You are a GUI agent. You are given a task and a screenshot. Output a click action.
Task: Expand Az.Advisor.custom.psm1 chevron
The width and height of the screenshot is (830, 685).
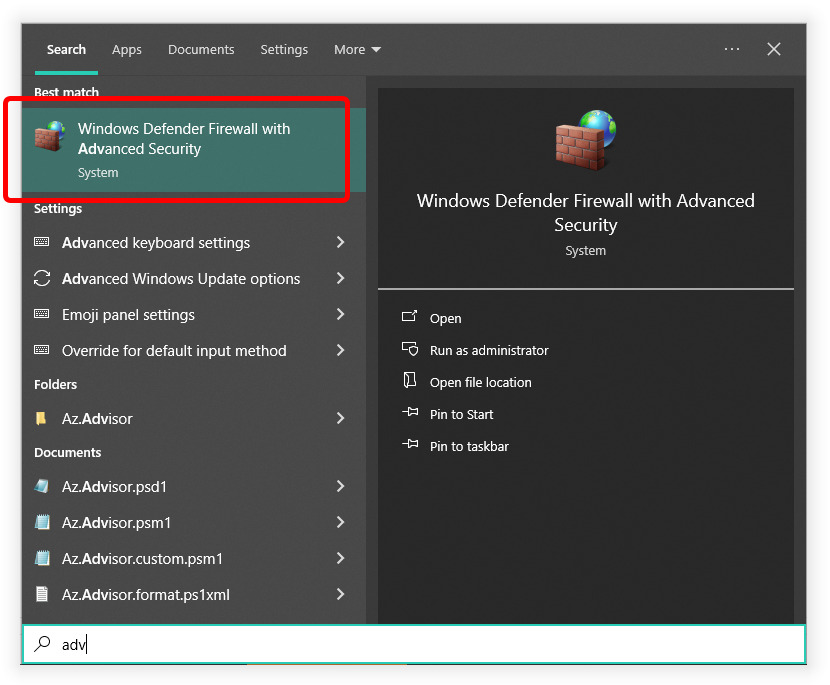(341, 558)
